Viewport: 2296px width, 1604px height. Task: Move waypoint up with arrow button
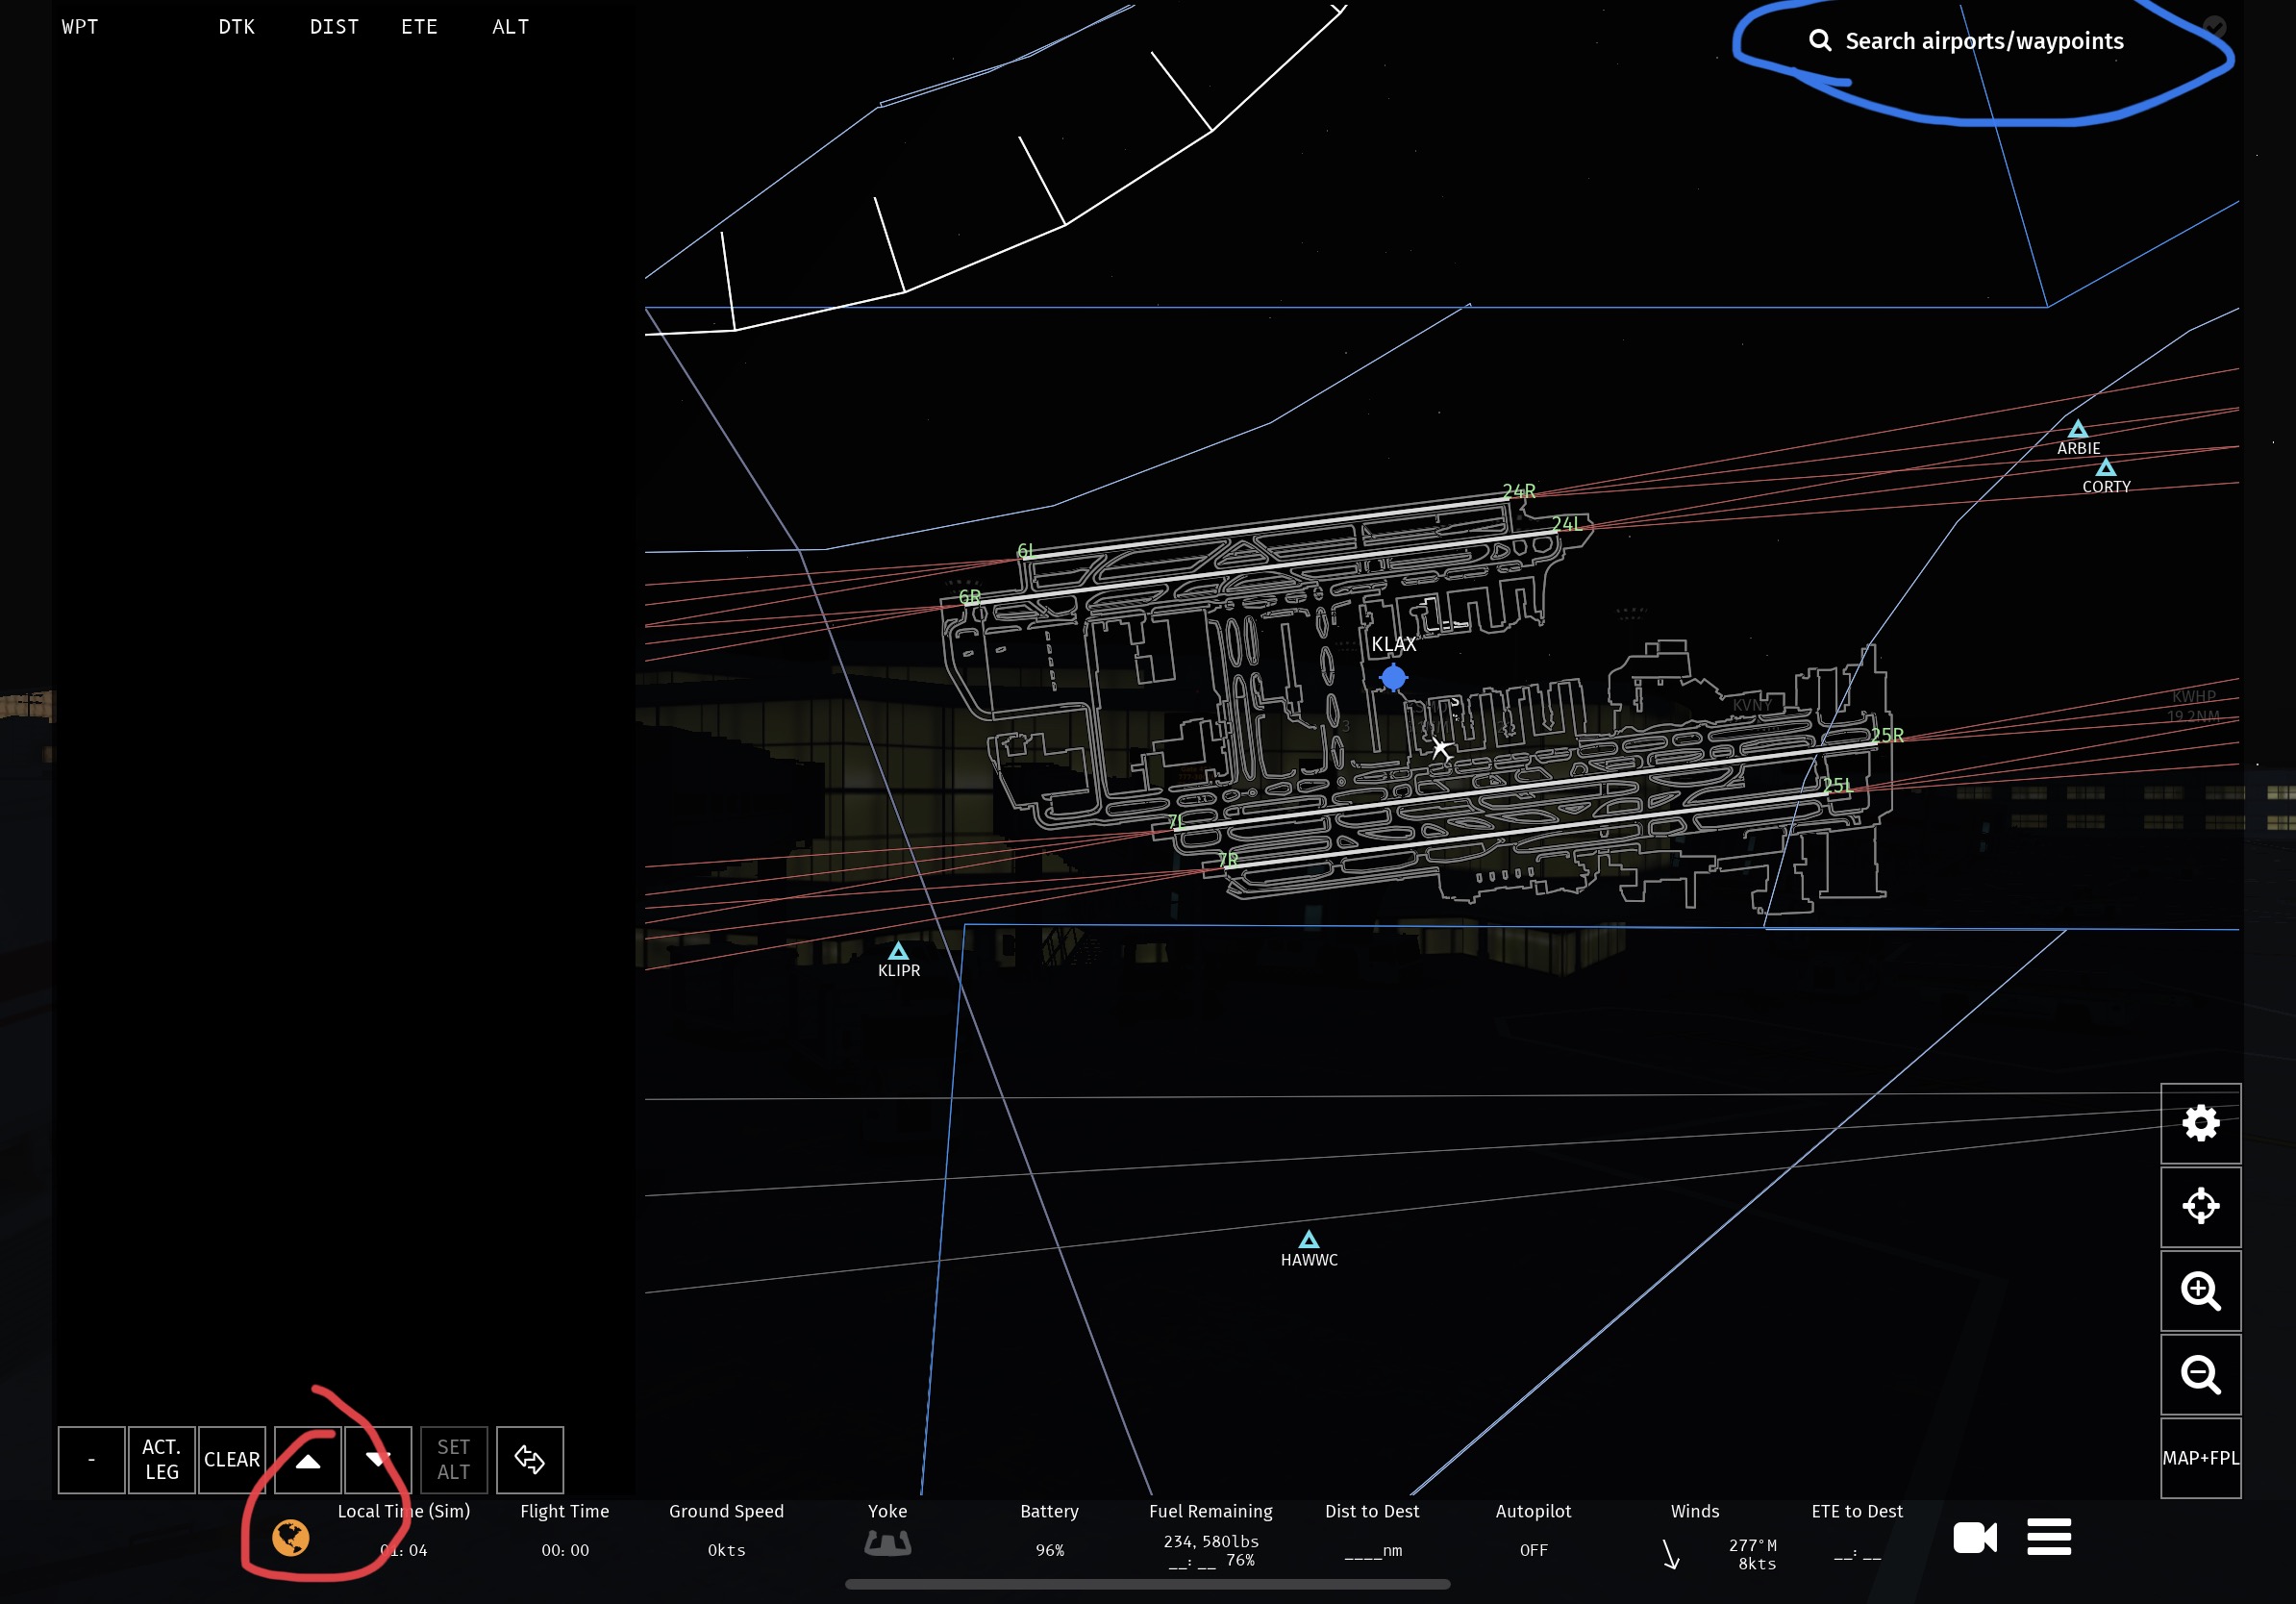308,1460
